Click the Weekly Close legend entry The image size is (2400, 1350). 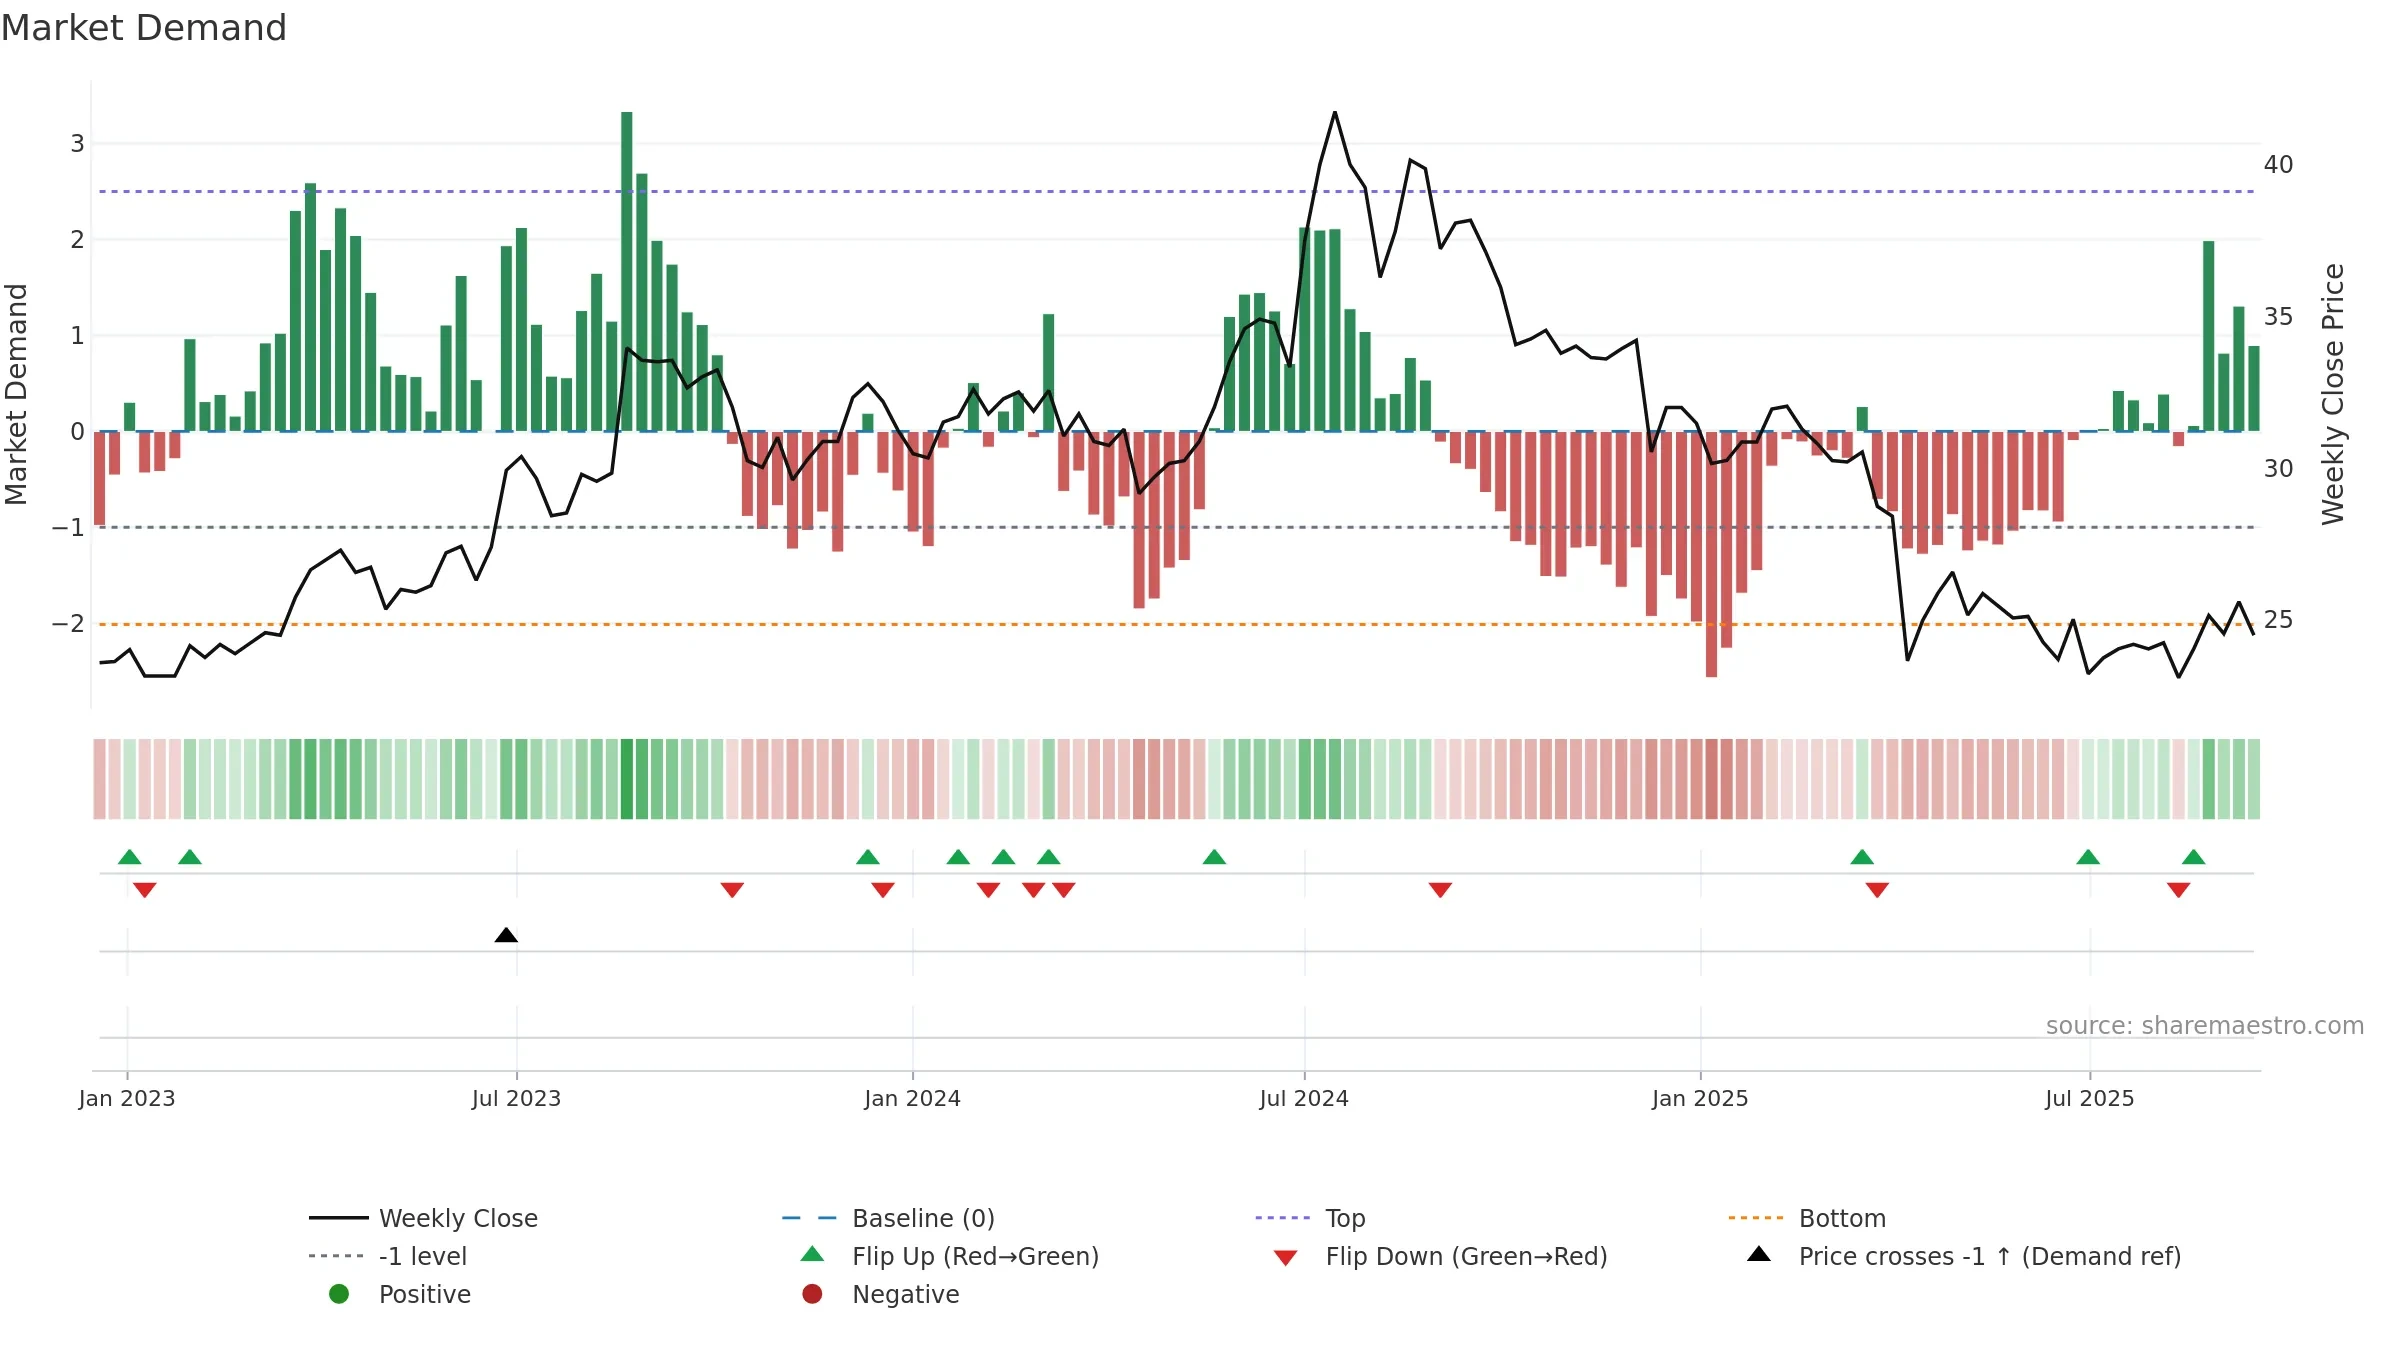click(x=424, y=1218)
